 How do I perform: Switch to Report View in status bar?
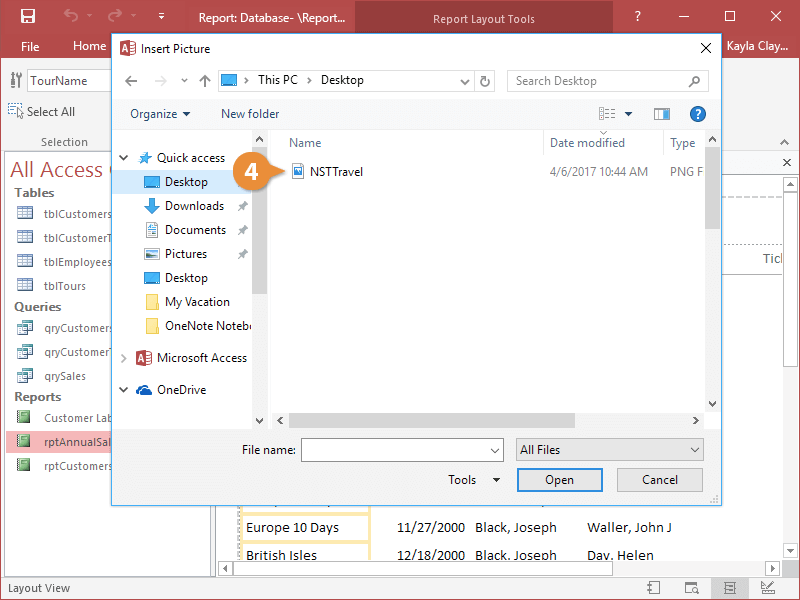(x=653, y=588)
